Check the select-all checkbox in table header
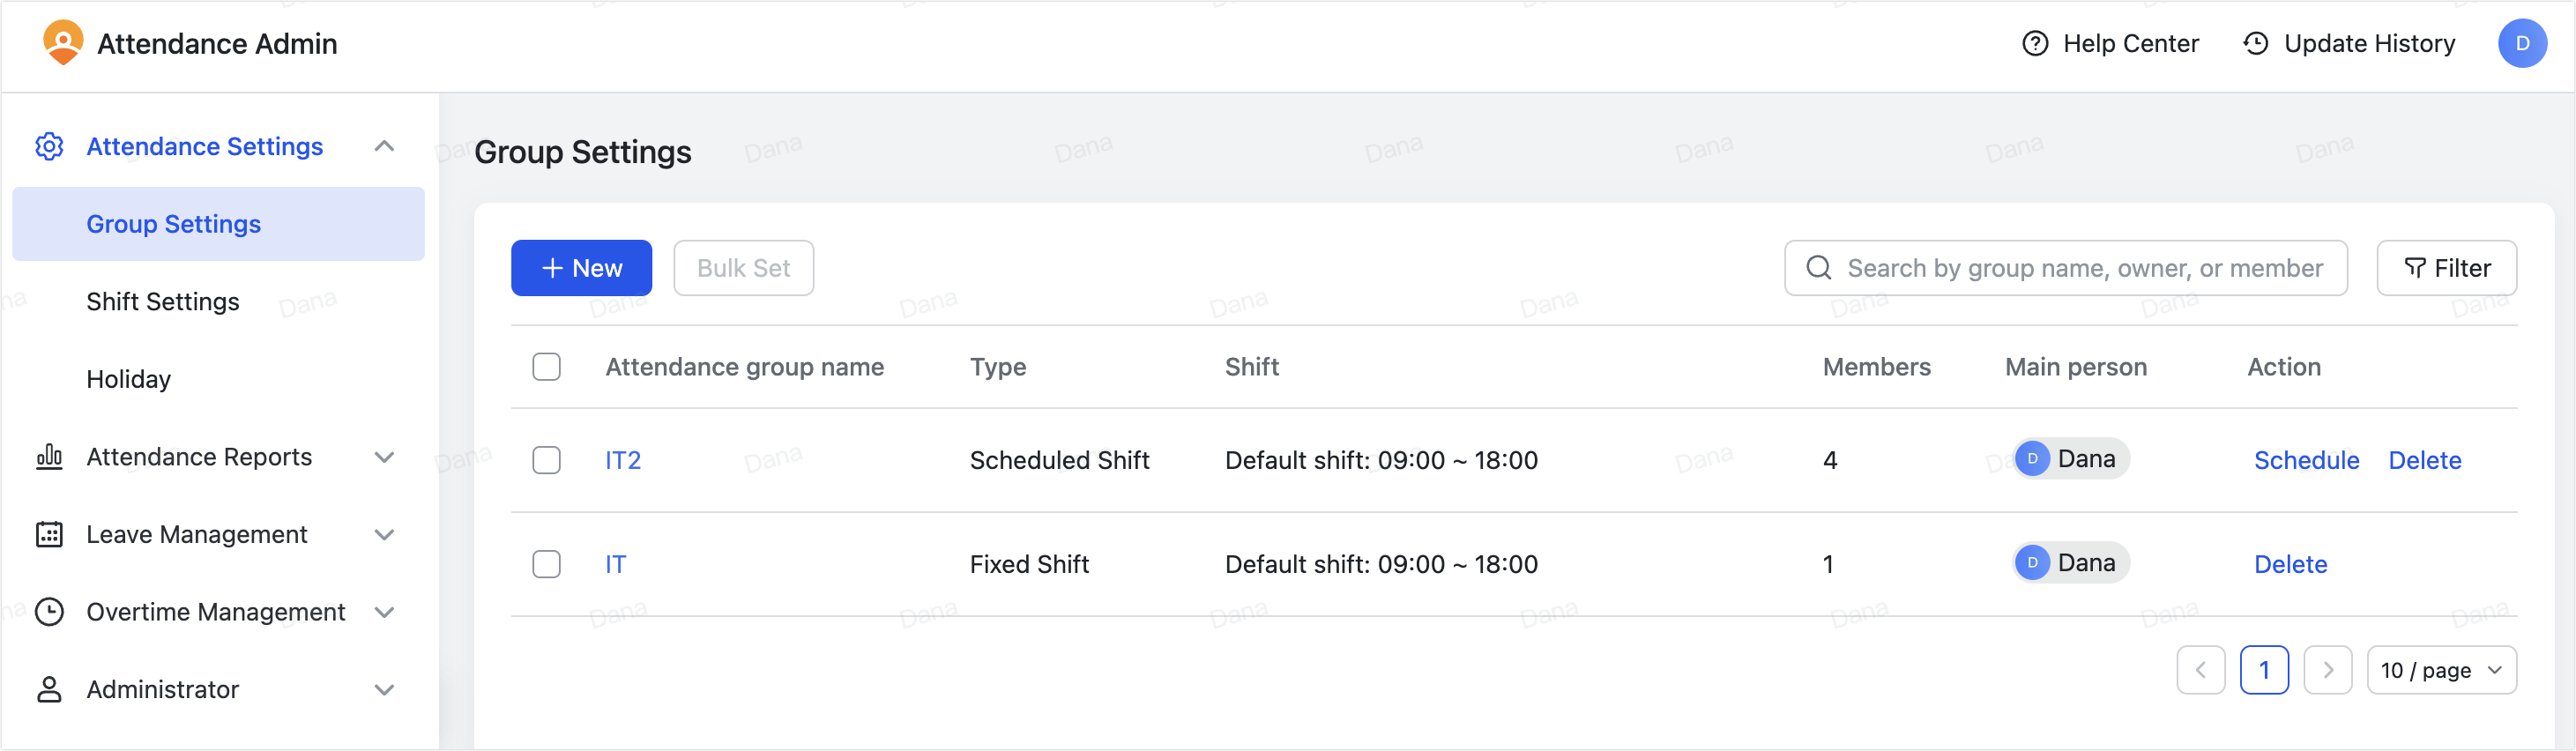 [547, 367]
